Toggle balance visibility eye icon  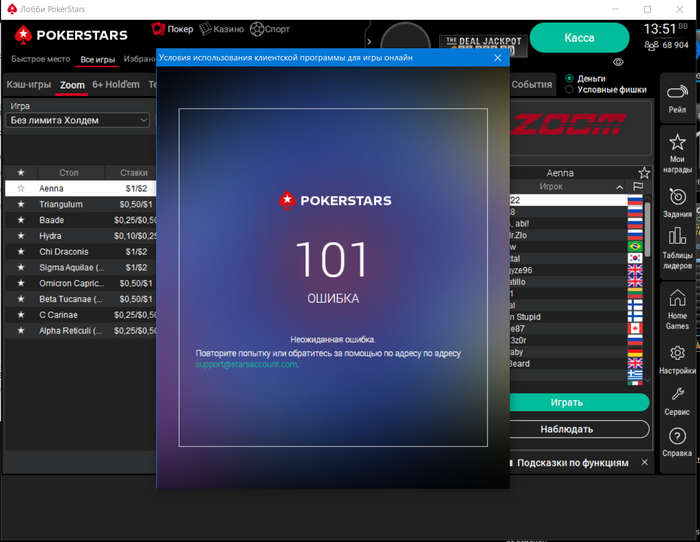coord(618,62)
